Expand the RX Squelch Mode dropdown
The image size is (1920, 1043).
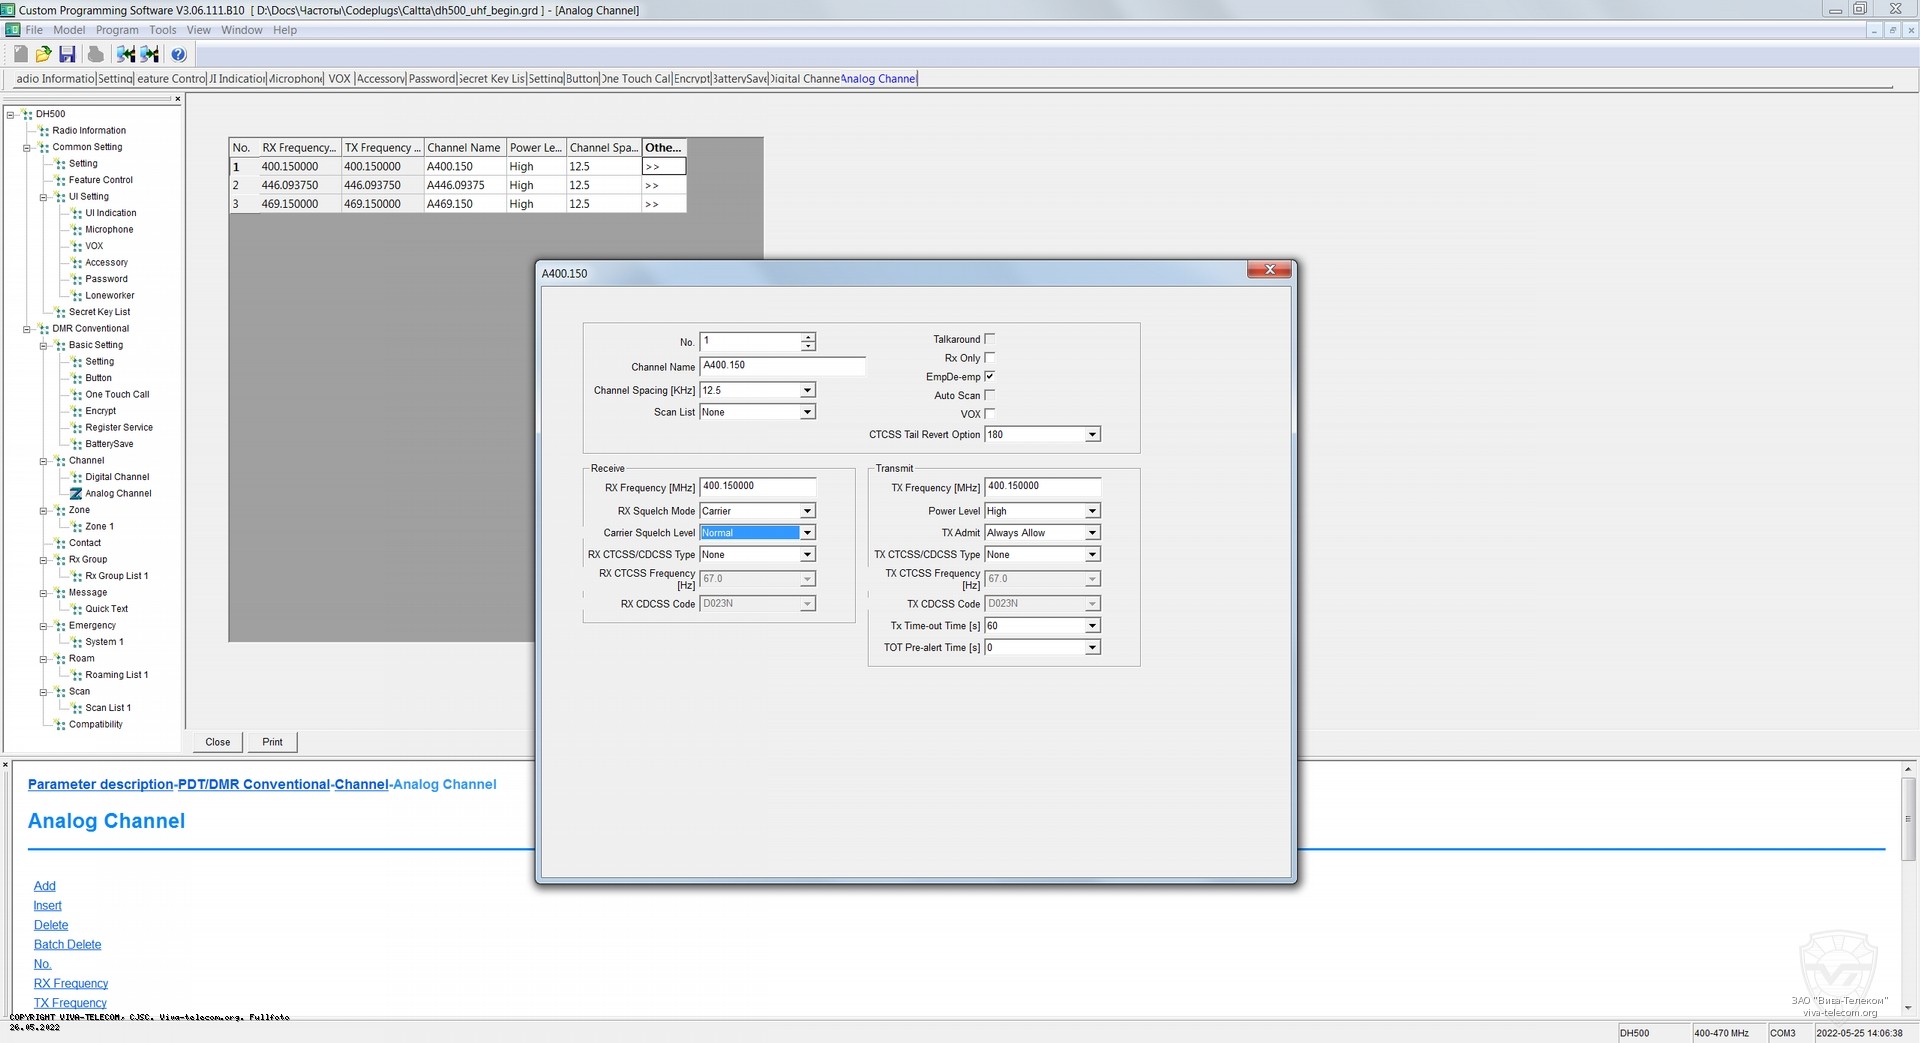click(807, 511)
